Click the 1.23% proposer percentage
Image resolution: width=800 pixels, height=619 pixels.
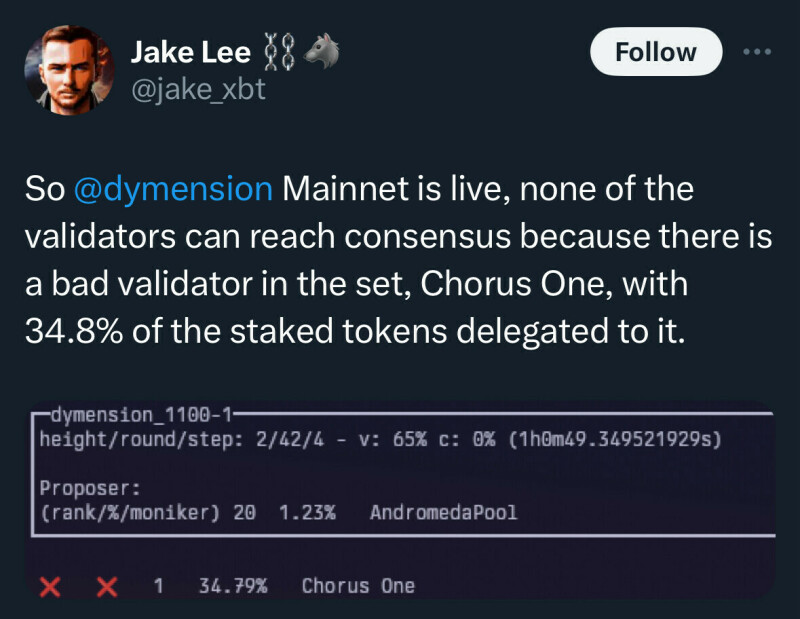[306, 513]
